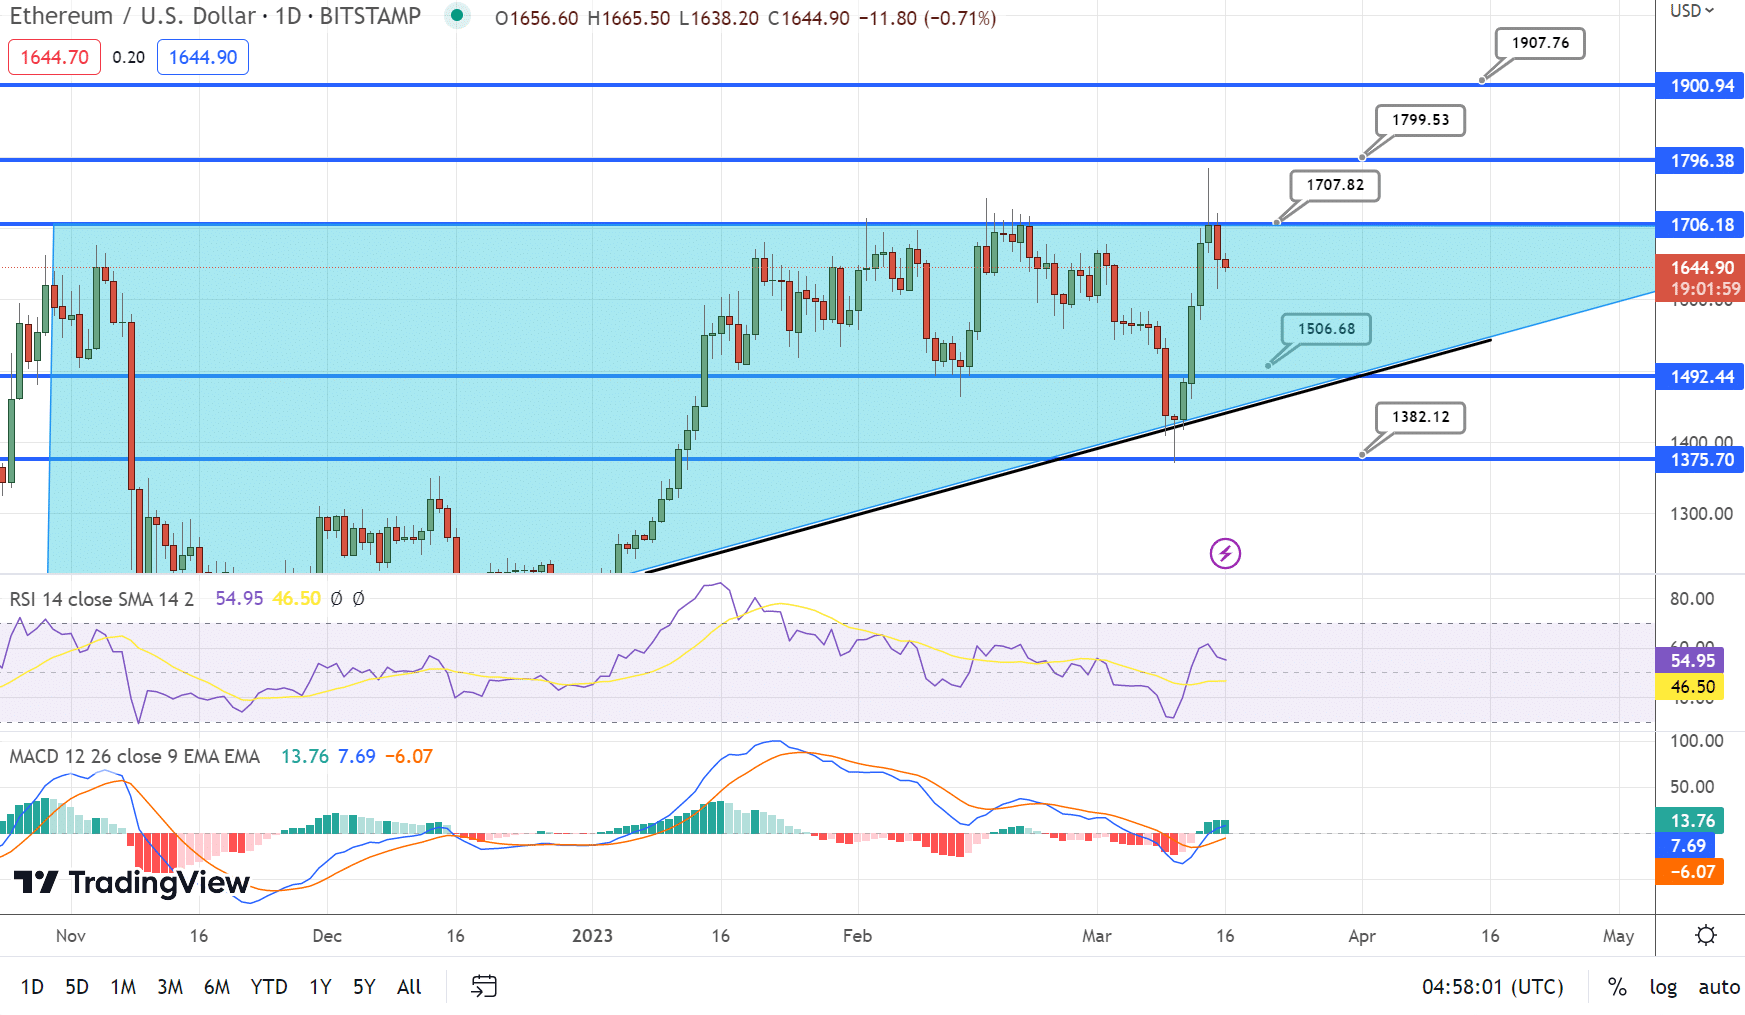Click the blue buy price 1644.90
Image resolution: width=1745 pixels, height=1015 pixels.
click(x=203, y=57)
